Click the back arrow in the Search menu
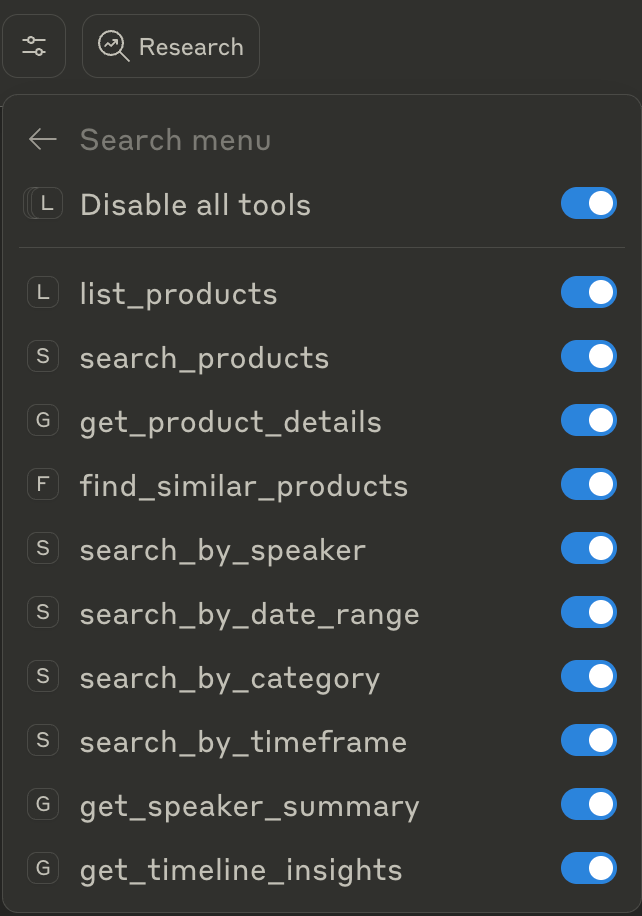The width and height of the screenshot is (642, 916). (43, 140)
